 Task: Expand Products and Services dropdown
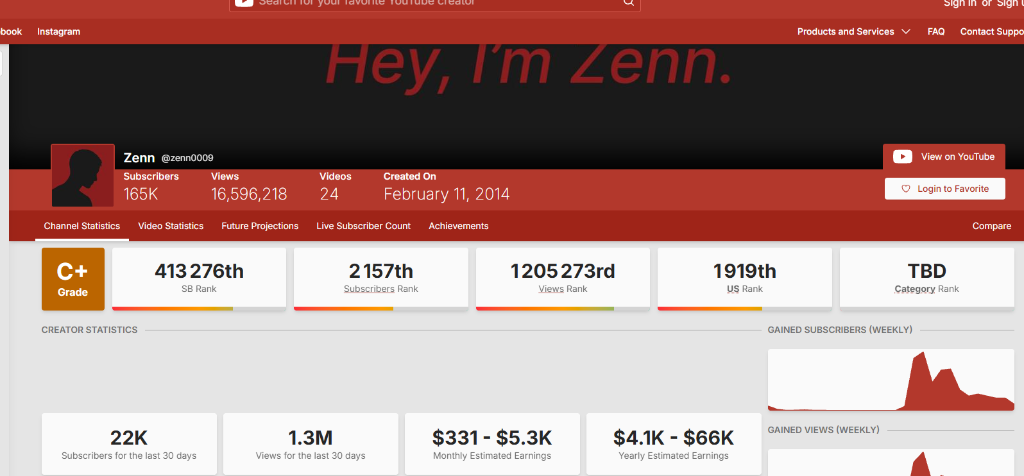point(854,31)
